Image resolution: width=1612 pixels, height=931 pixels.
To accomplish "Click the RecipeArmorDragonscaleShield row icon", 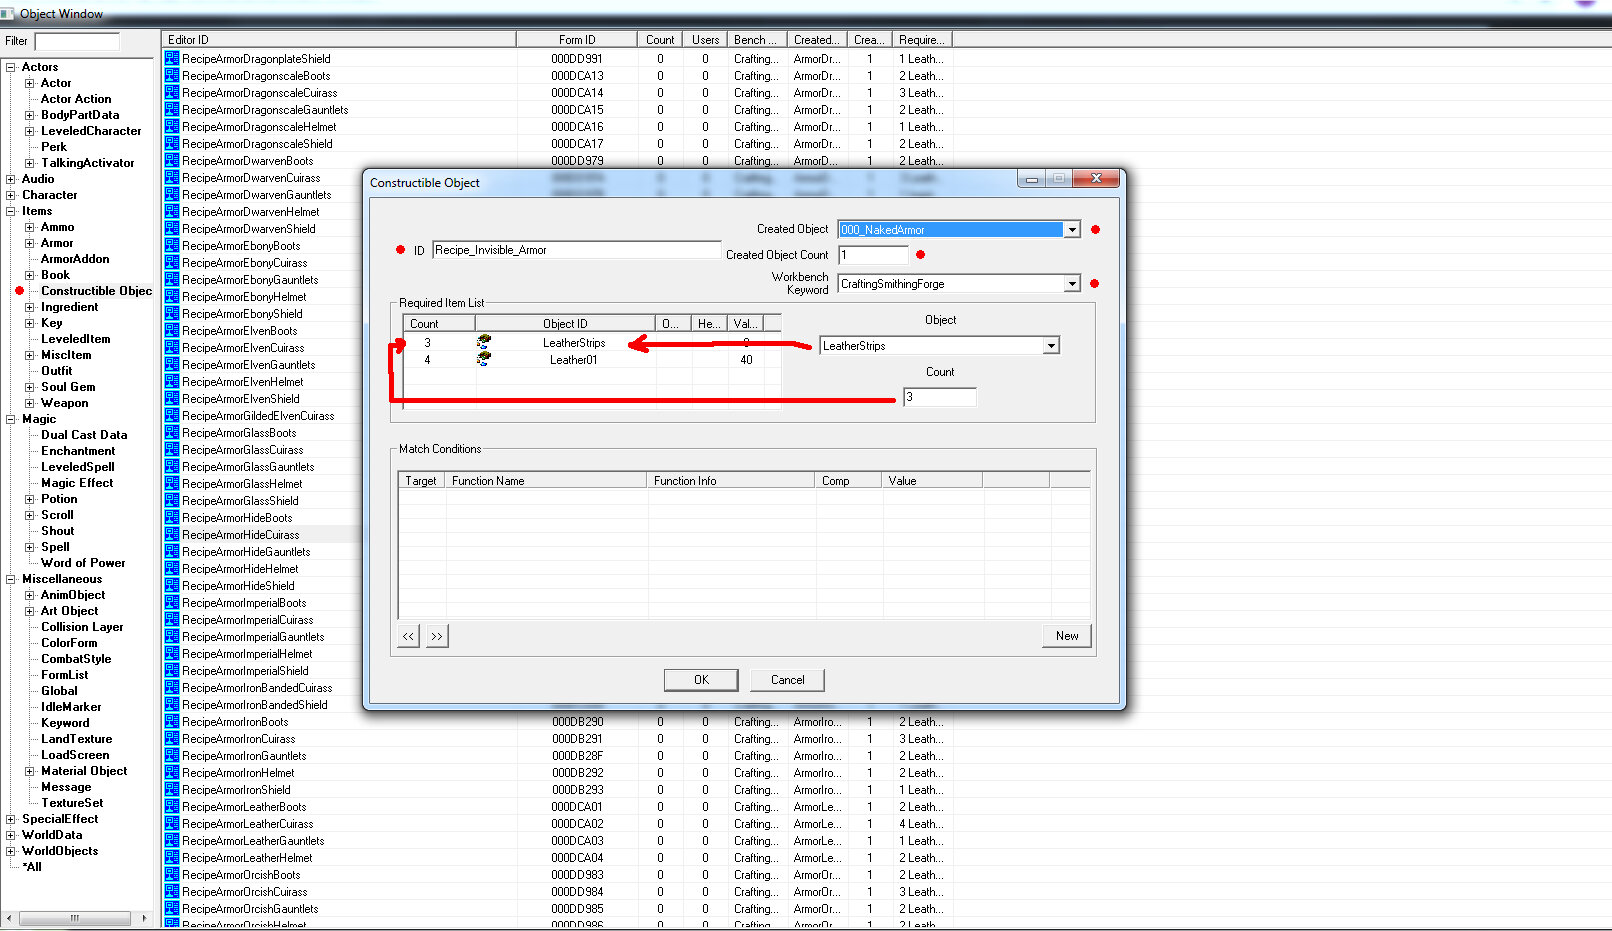I will 172,144.
